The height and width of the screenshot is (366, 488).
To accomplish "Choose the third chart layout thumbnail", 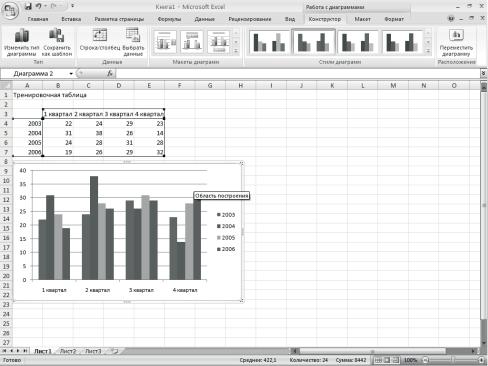I will pyautogui.click(x=218, y=42).
